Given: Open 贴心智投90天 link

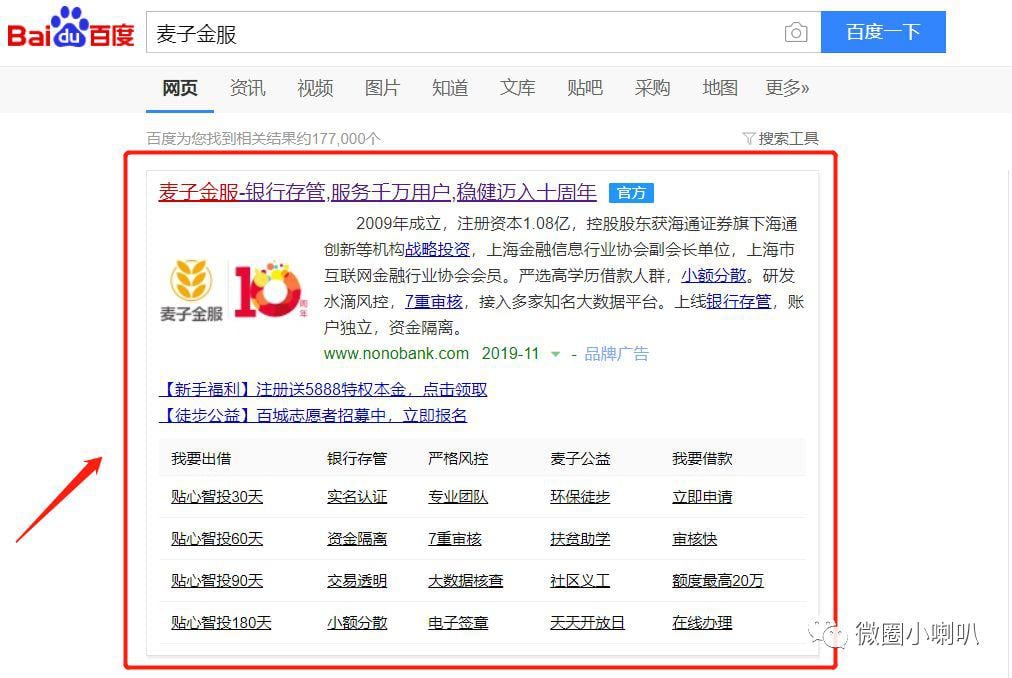Looking at the screenshot, I should [x=217, y=580].
